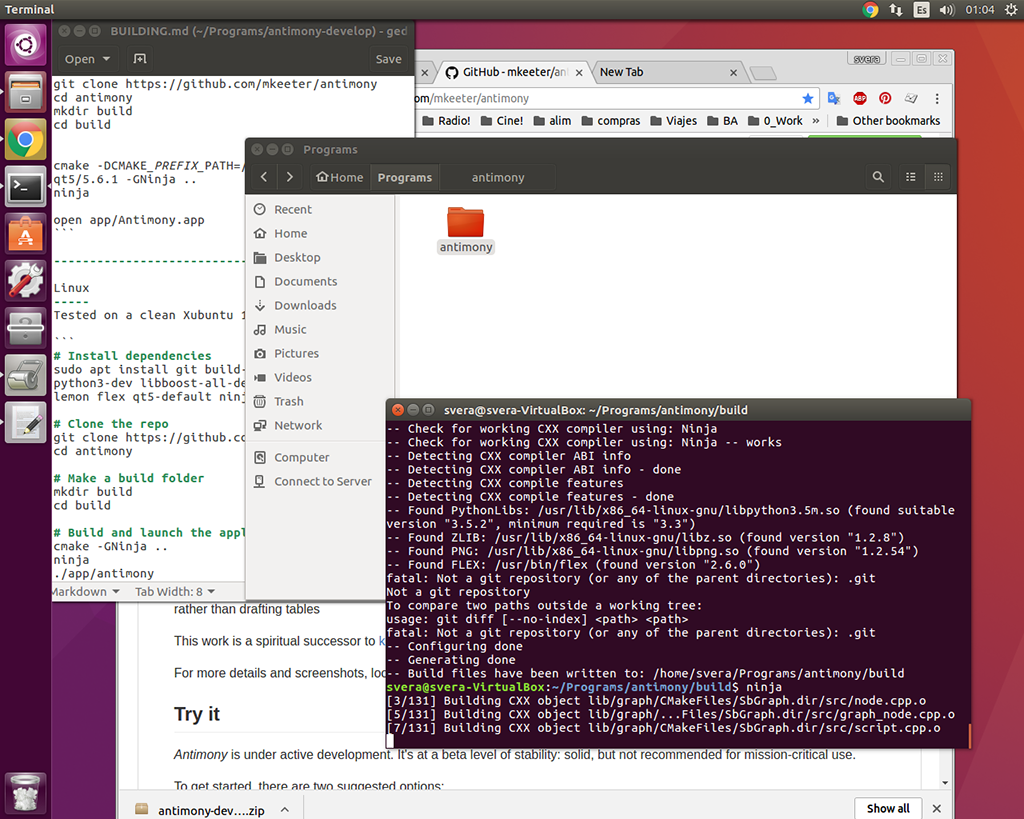Viewport: 1024px width, 819px height.
Task: Click Google Translate extension icon
Action: (x=834, y=98)
